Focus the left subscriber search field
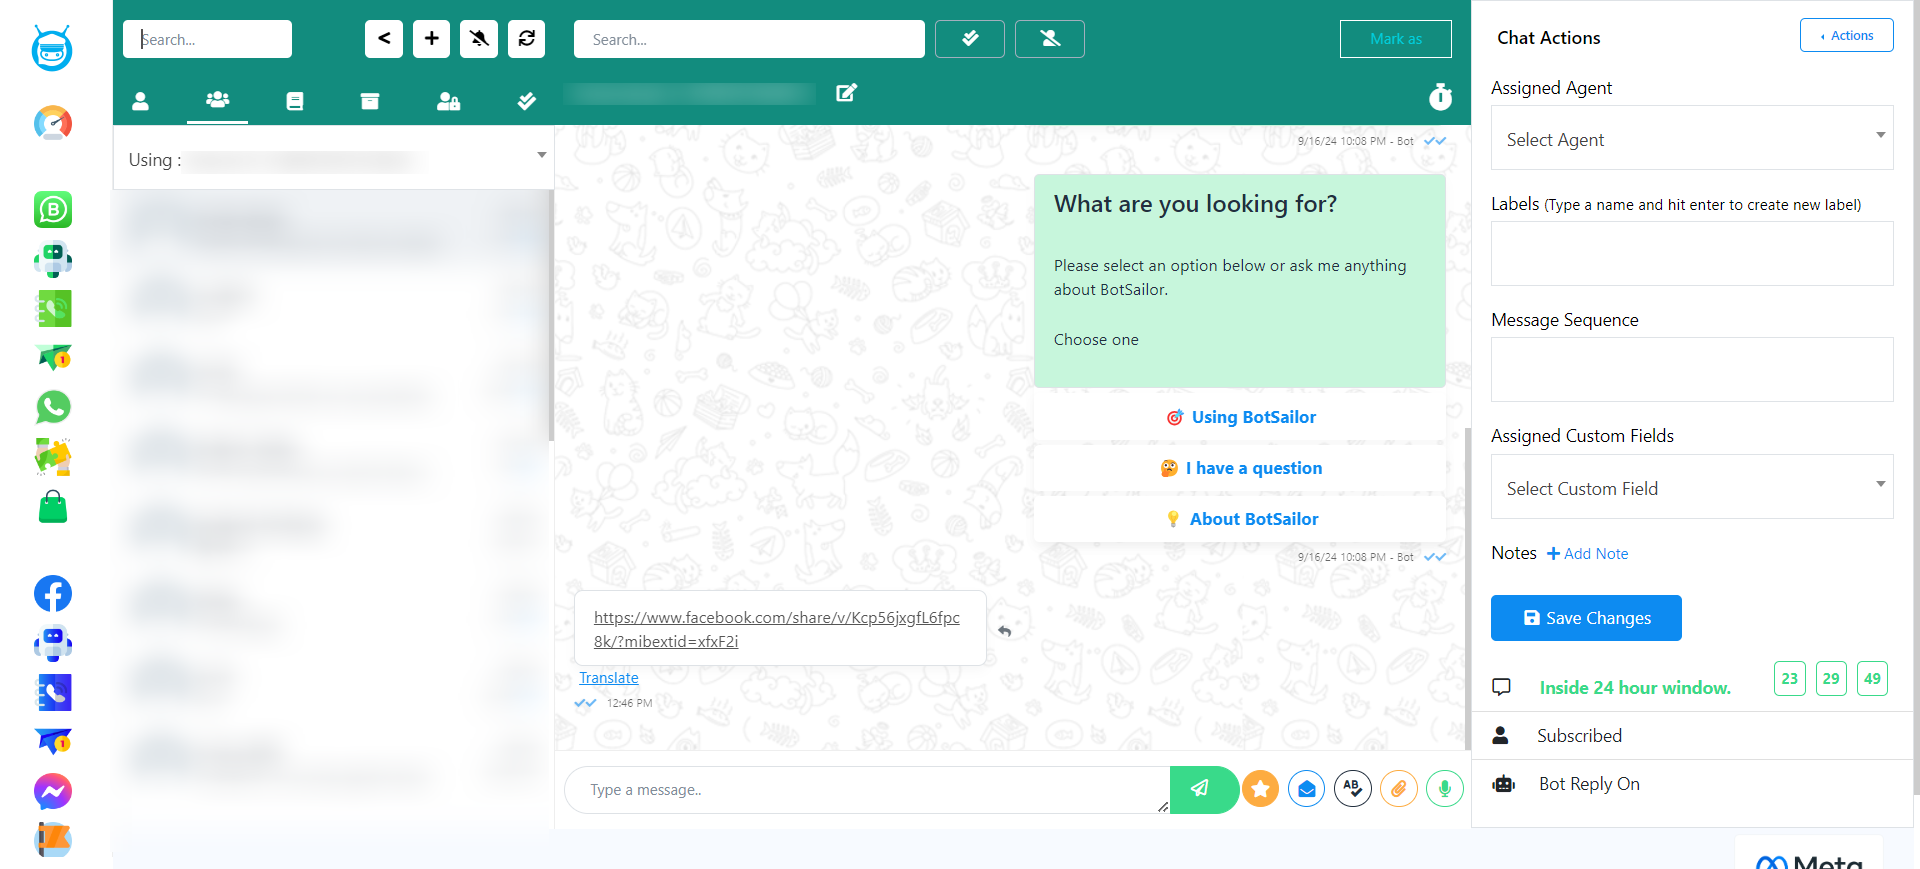The width and height of the screenshot is (1920, 869). pos(207,39)
